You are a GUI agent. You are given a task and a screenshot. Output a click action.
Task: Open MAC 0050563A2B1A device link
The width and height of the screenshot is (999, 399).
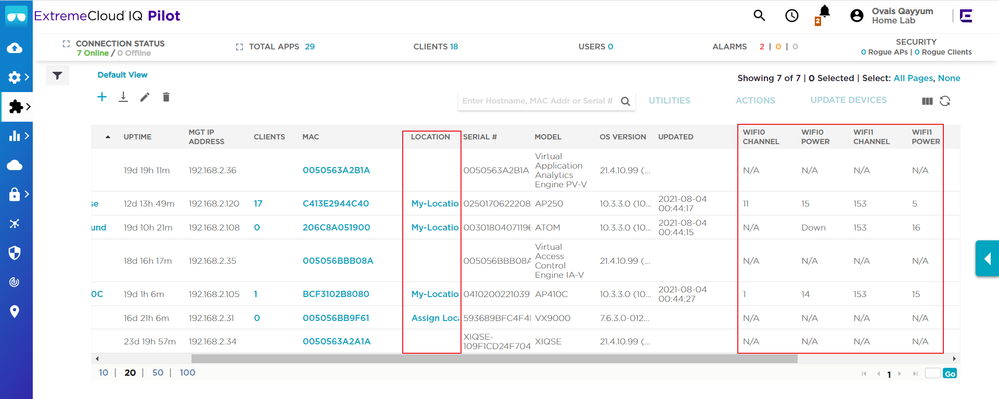336,170
